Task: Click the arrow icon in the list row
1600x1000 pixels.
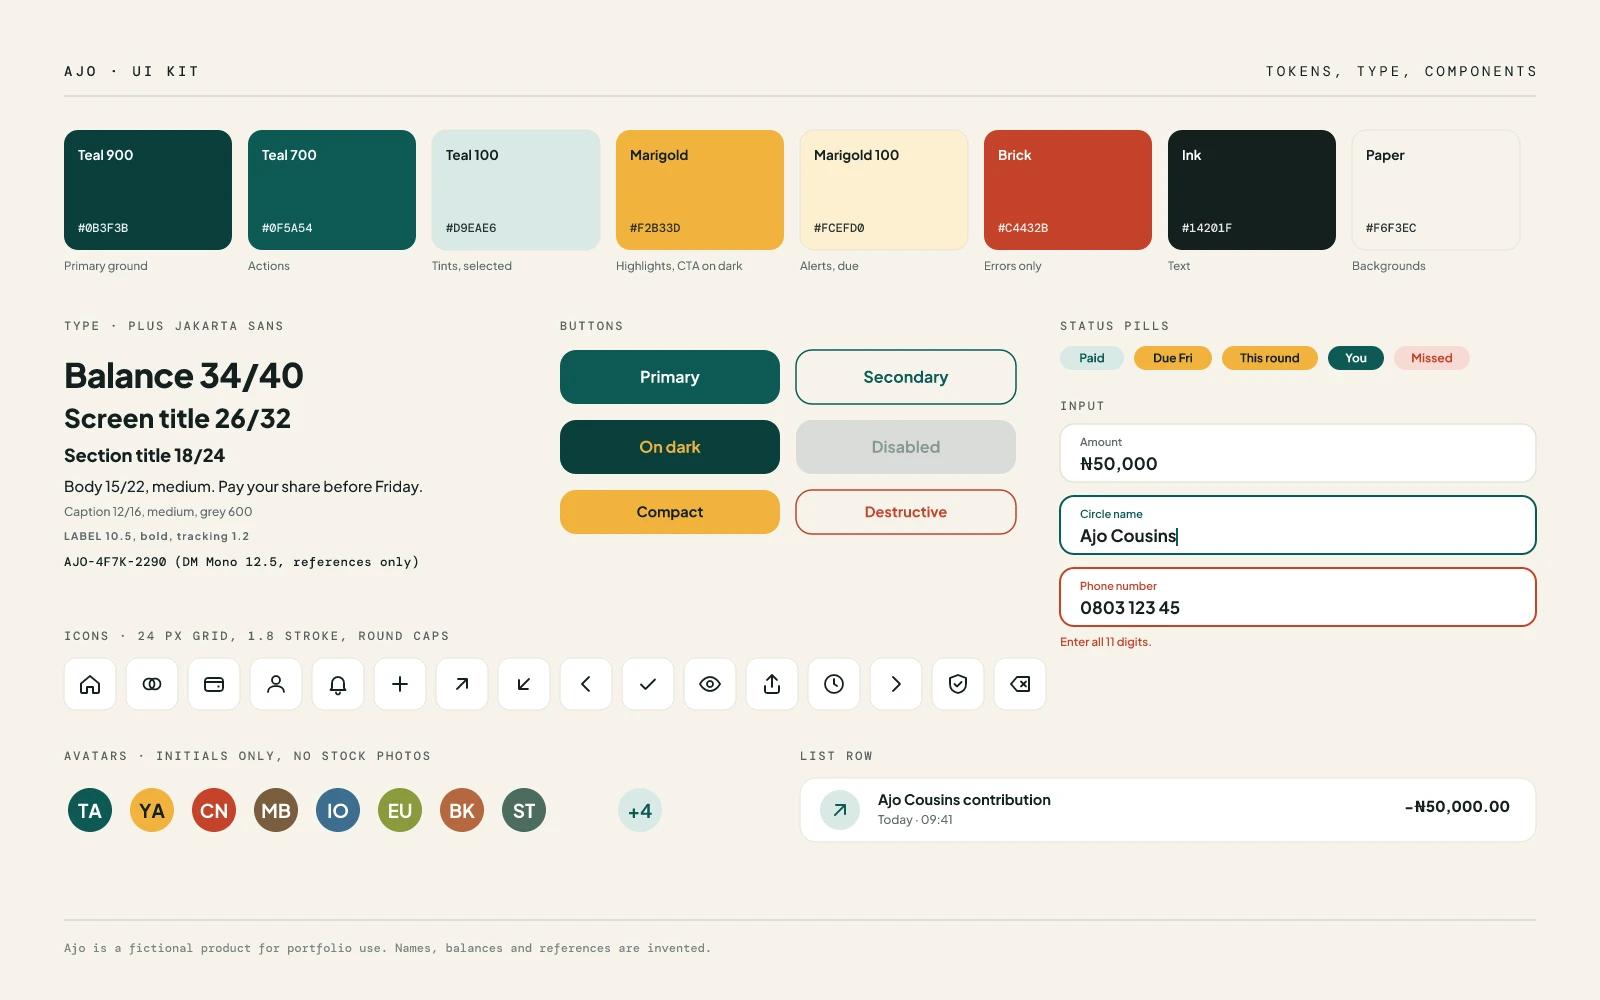Action: coord(840,810)
